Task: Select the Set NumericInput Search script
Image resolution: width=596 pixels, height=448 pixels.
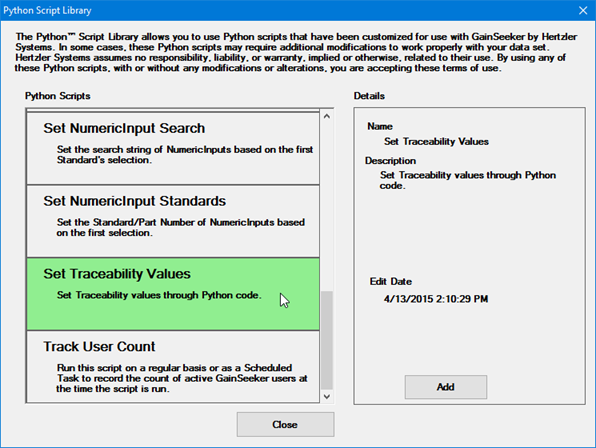Action: (x=173, y=149)
